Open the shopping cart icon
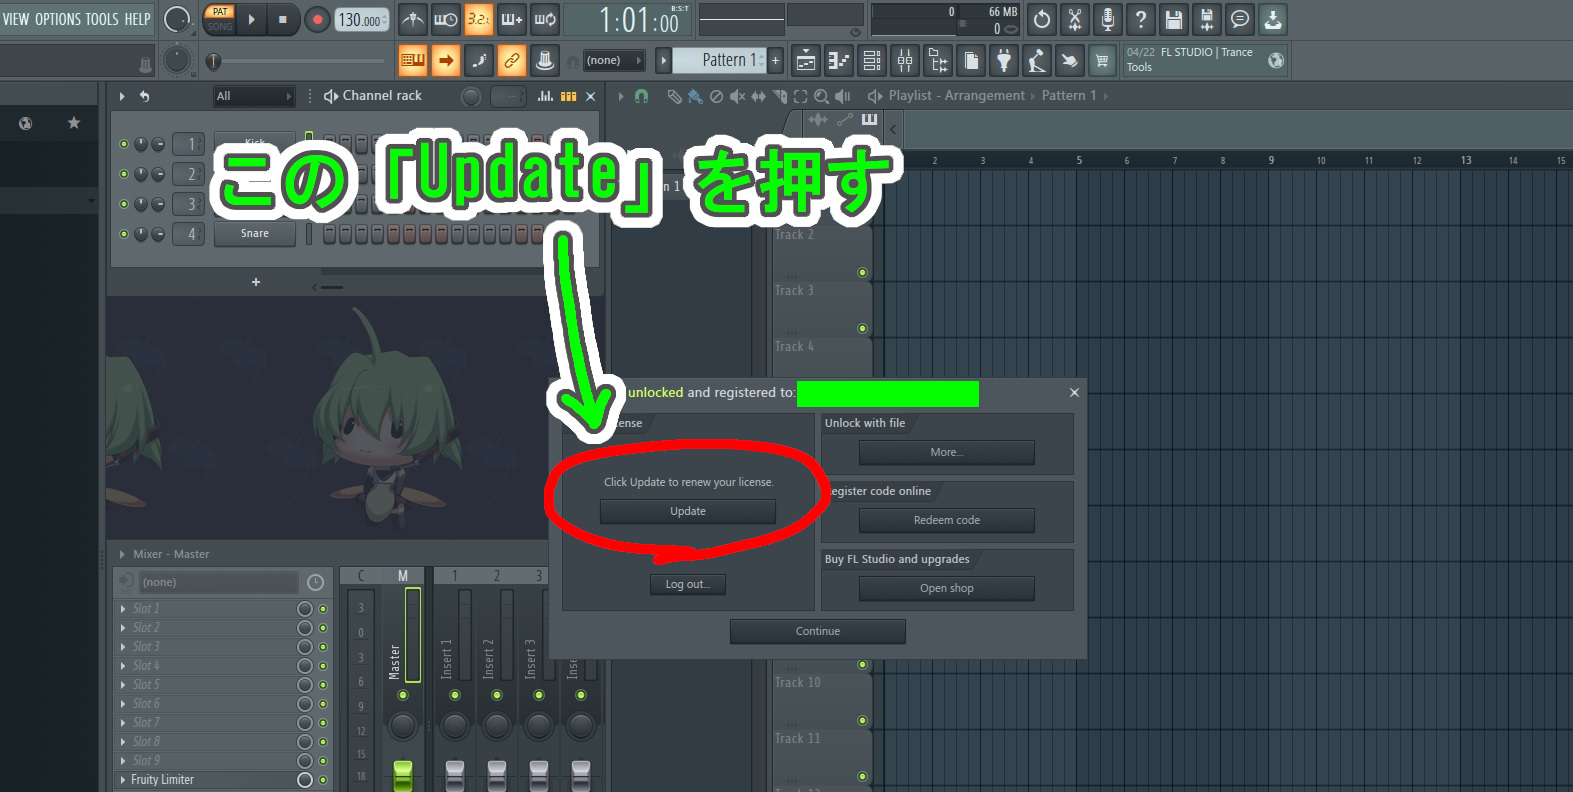Viewport: 1573px width, 792px height. pos(1102,61)
